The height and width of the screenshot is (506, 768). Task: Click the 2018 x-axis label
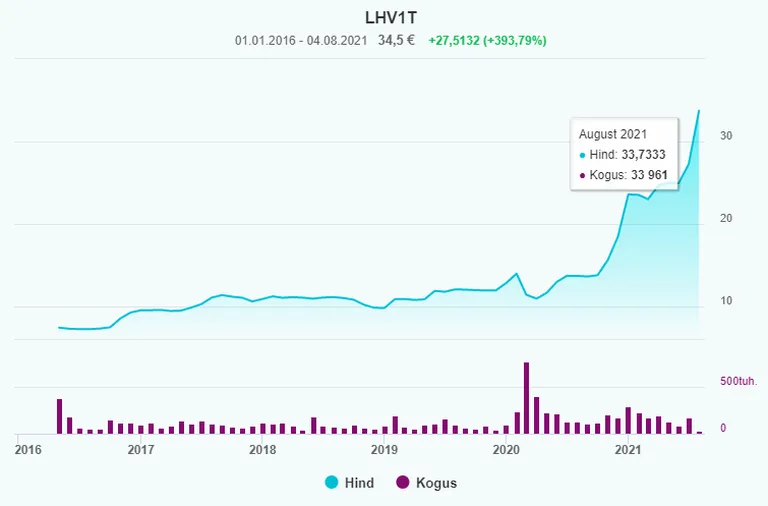[263, 449]
